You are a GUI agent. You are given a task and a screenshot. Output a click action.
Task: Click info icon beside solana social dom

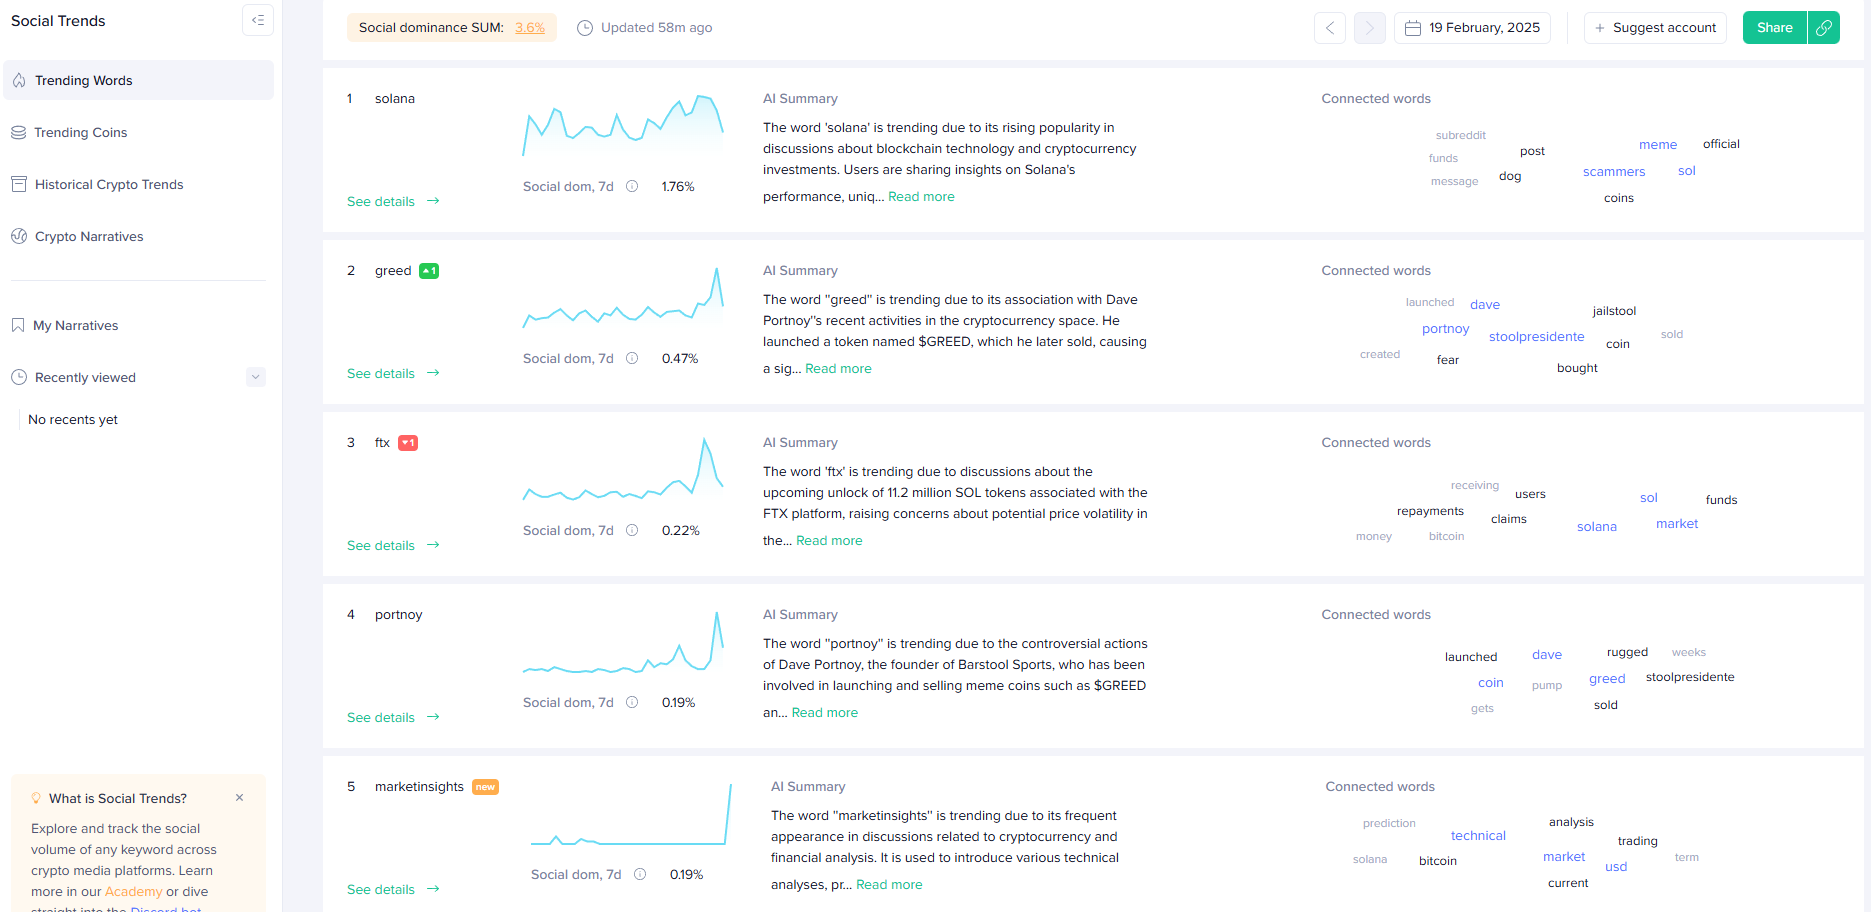632,186
